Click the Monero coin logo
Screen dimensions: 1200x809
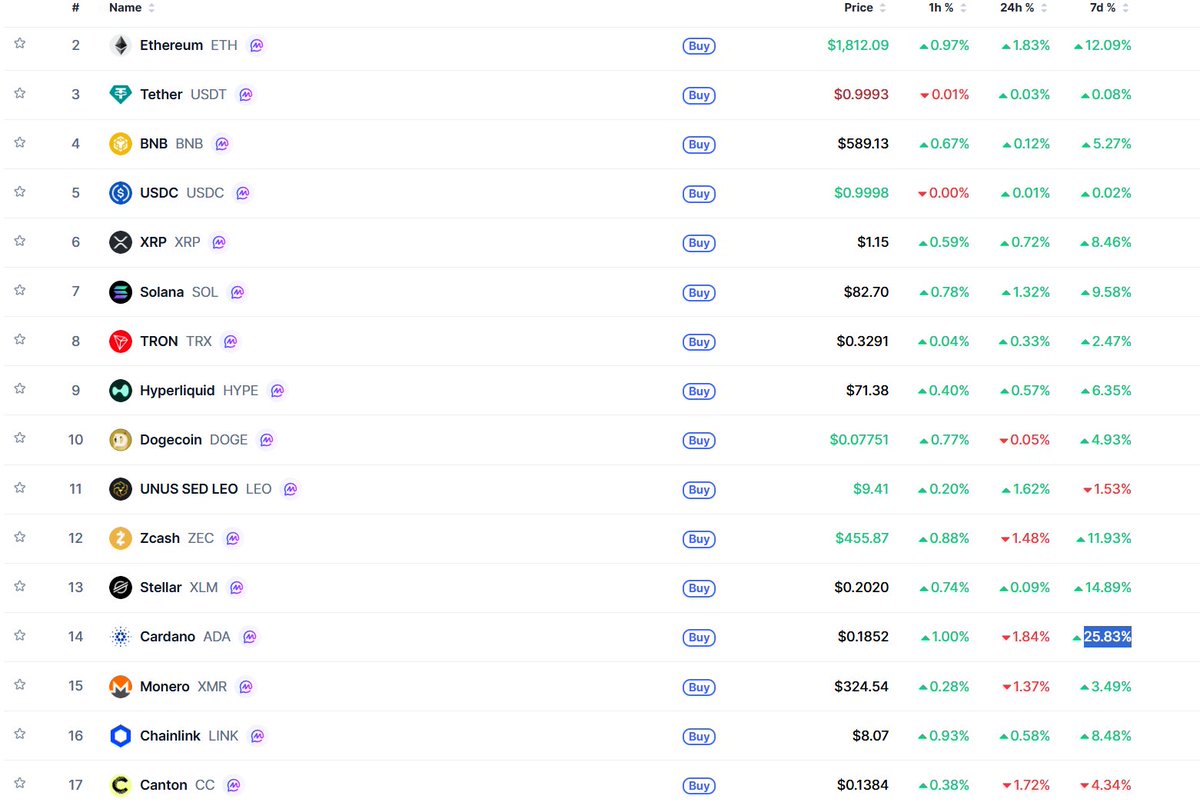pyautogui.click(x=120, y=687)
